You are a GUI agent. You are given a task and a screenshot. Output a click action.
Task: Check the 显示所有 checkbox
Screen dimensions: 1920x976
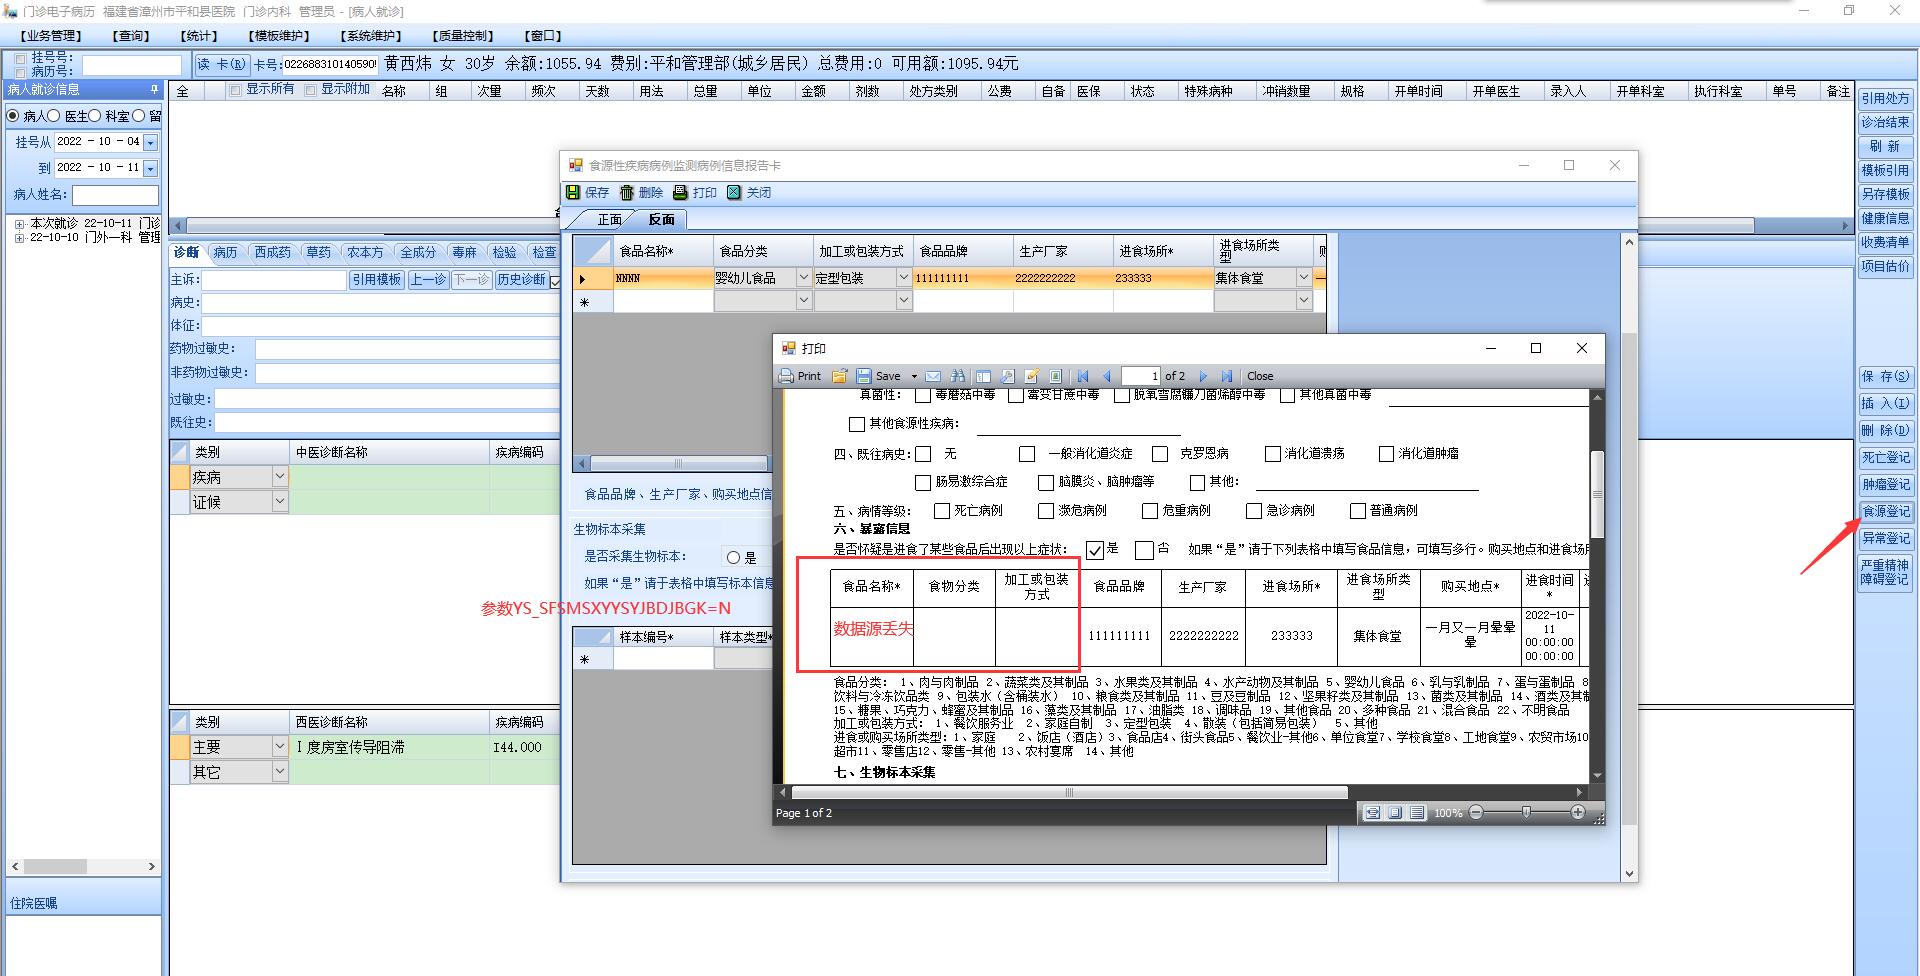point(235,90)
